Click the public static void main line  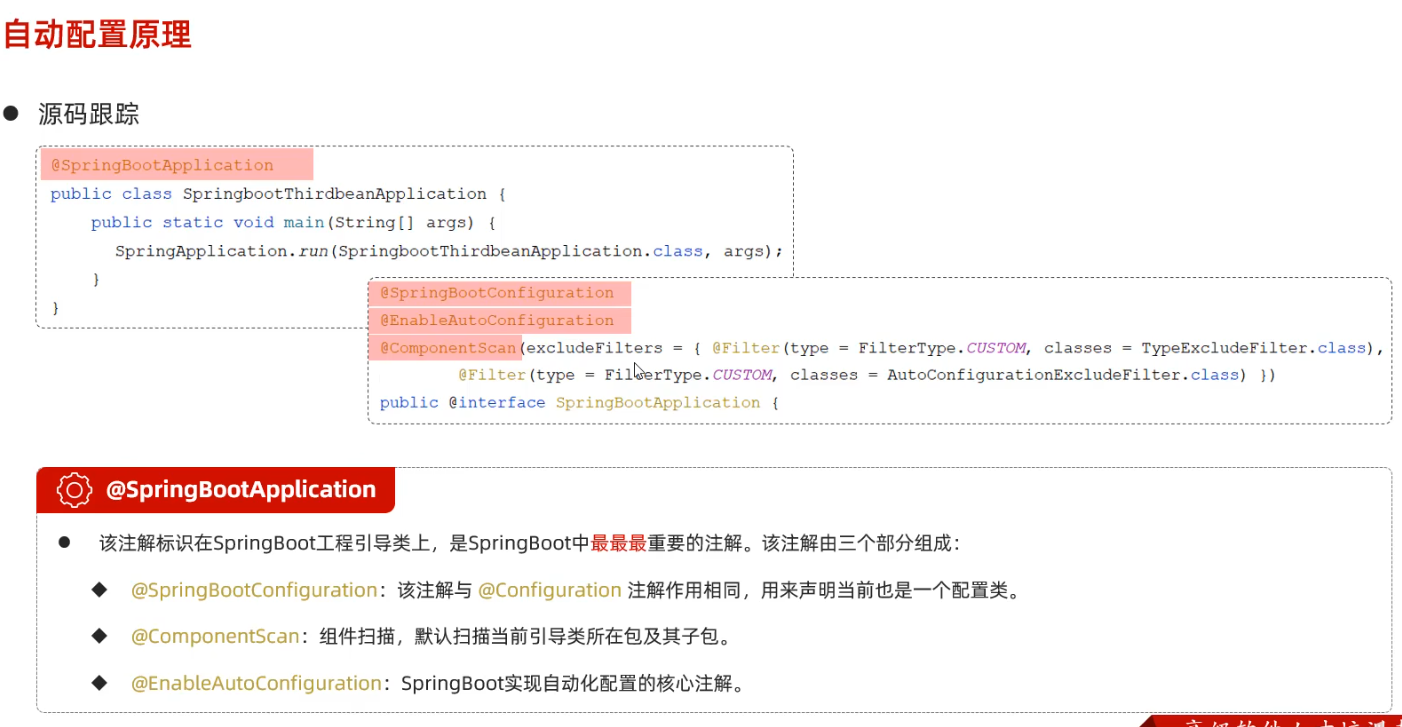pyautogui.click(x=293, y=222)
